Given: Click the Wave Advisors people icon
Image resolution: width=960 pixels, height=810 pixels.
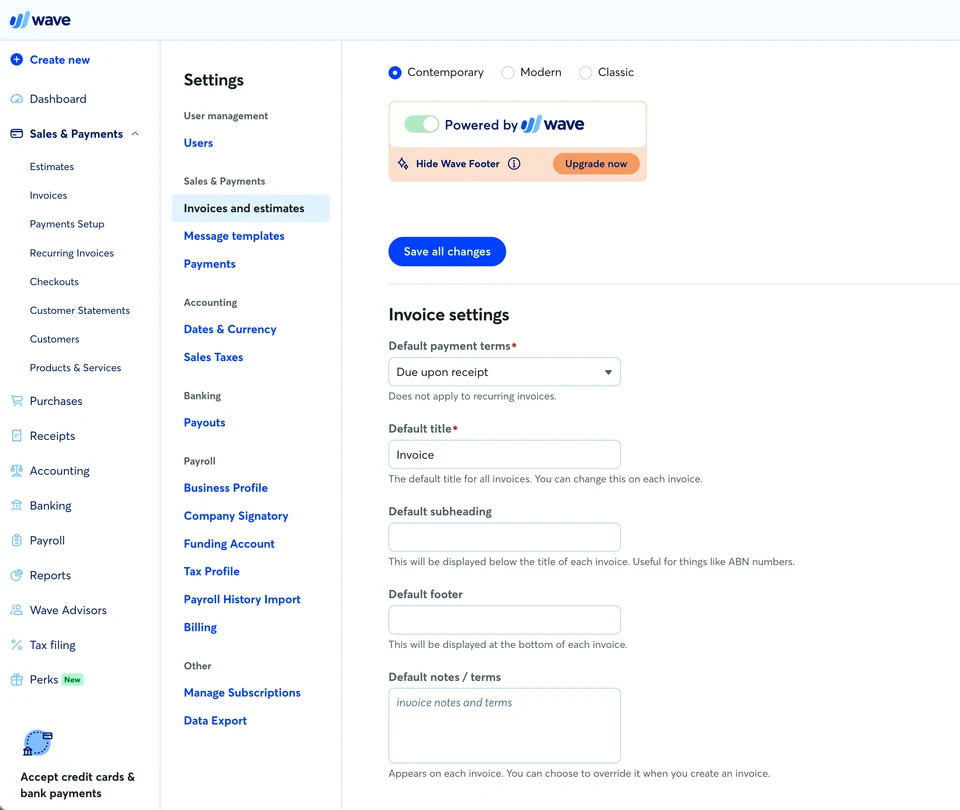Looking at the screenshot, I should pos(17,610).
